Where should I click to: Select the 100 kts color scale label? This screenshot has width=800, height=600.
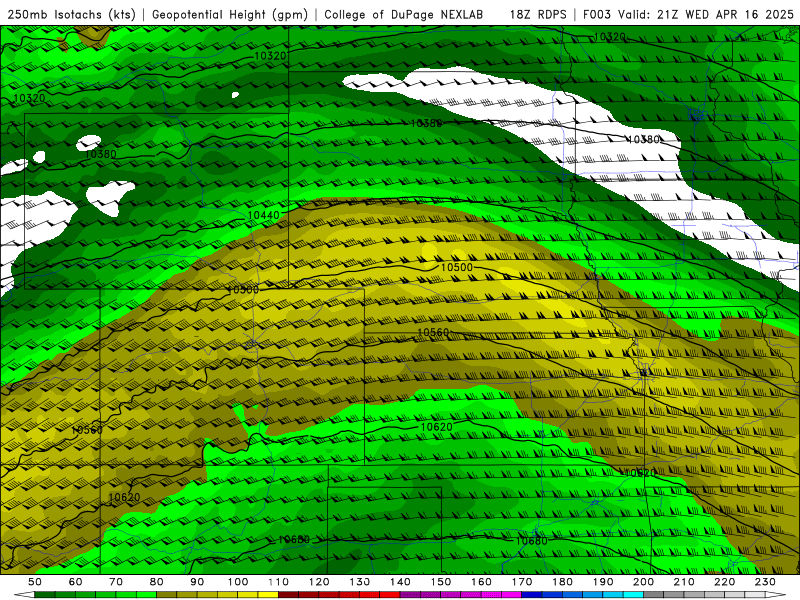point(238,582)
